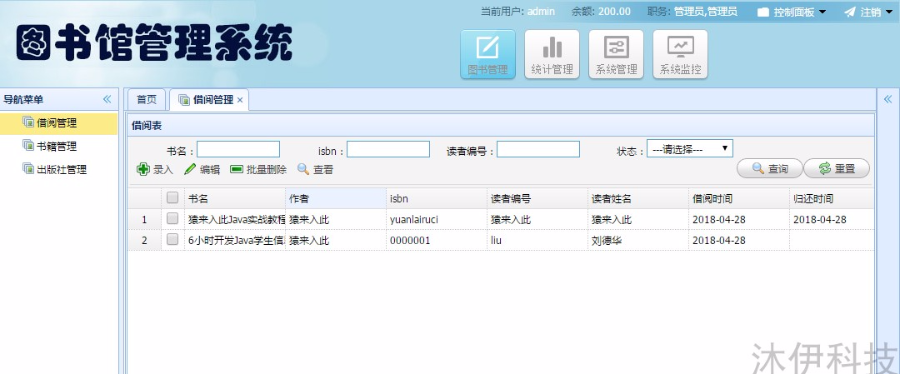Sort by the 读者姓名 column header
This screenshot has height=374, width=900.
tap(639, 198)
